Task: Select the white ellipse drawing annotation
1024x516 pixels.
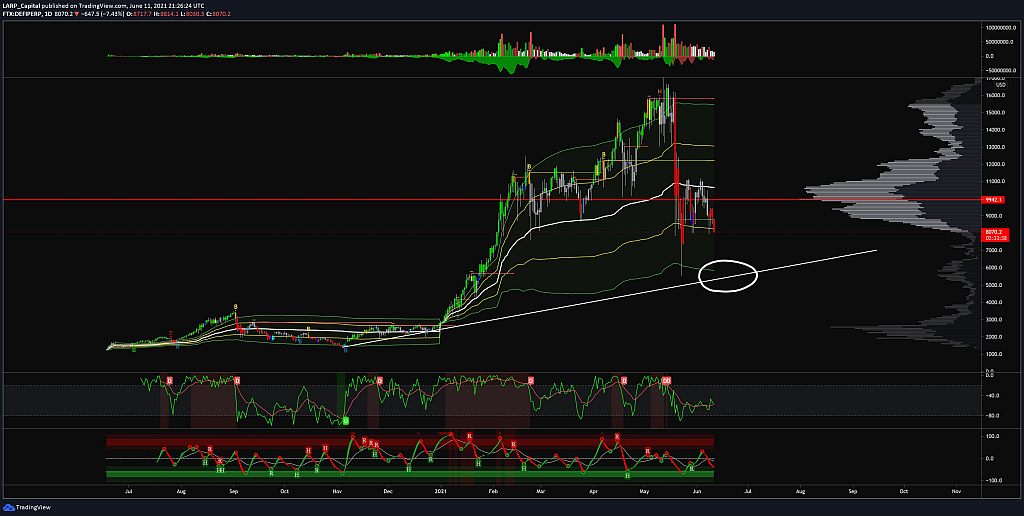Action: (x=728, y=274)
